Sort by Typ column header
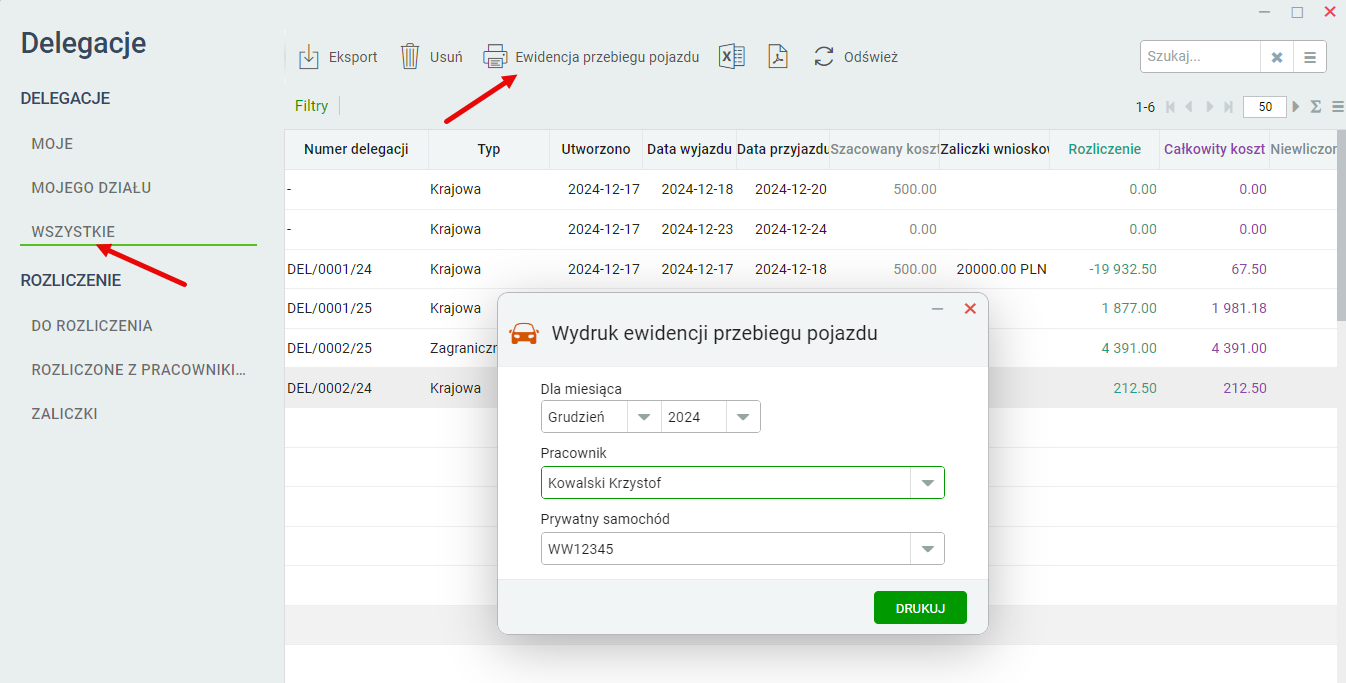1346x683 pixels. [489, 149]
